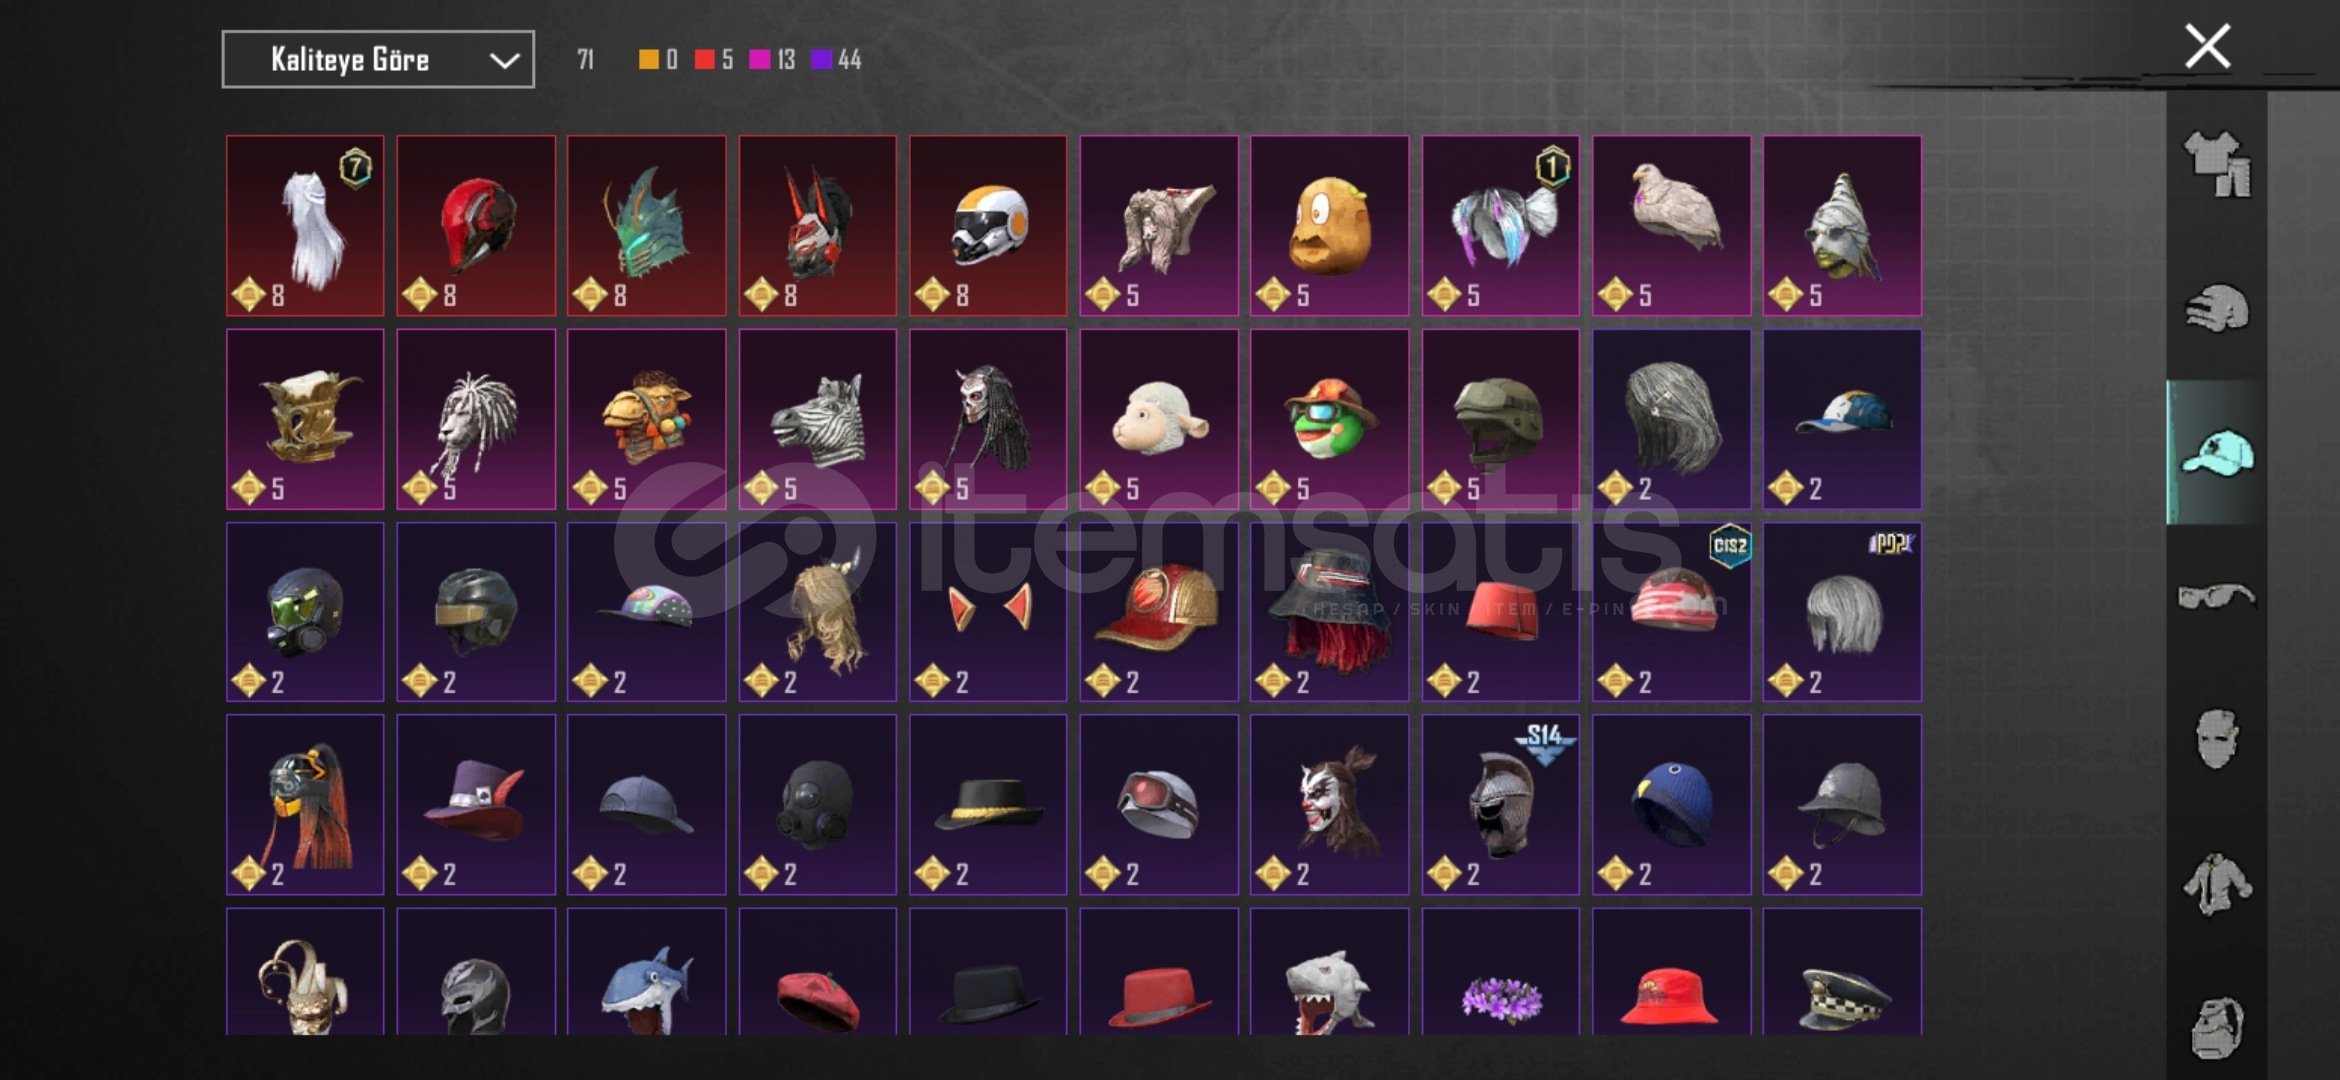Screen dimensions: 2340x1080
Task: Select the face mask category icon
Action: pos(2217,740)
